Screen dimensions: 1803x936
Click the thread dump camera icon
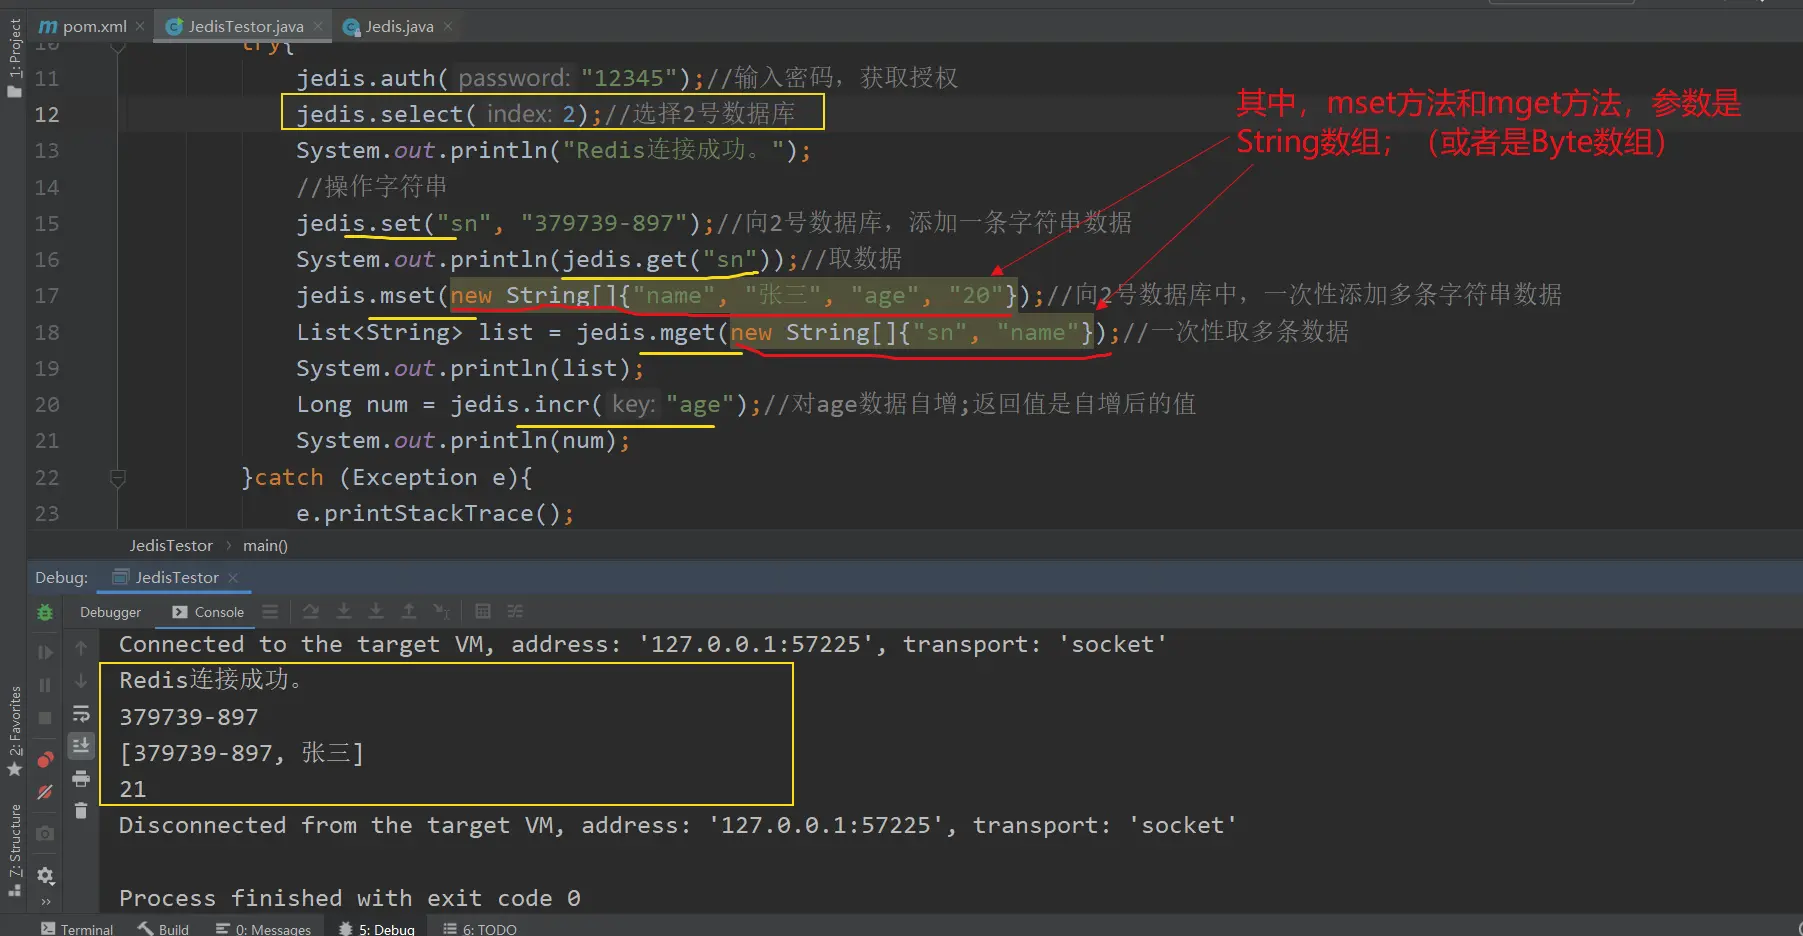point(45,833)
